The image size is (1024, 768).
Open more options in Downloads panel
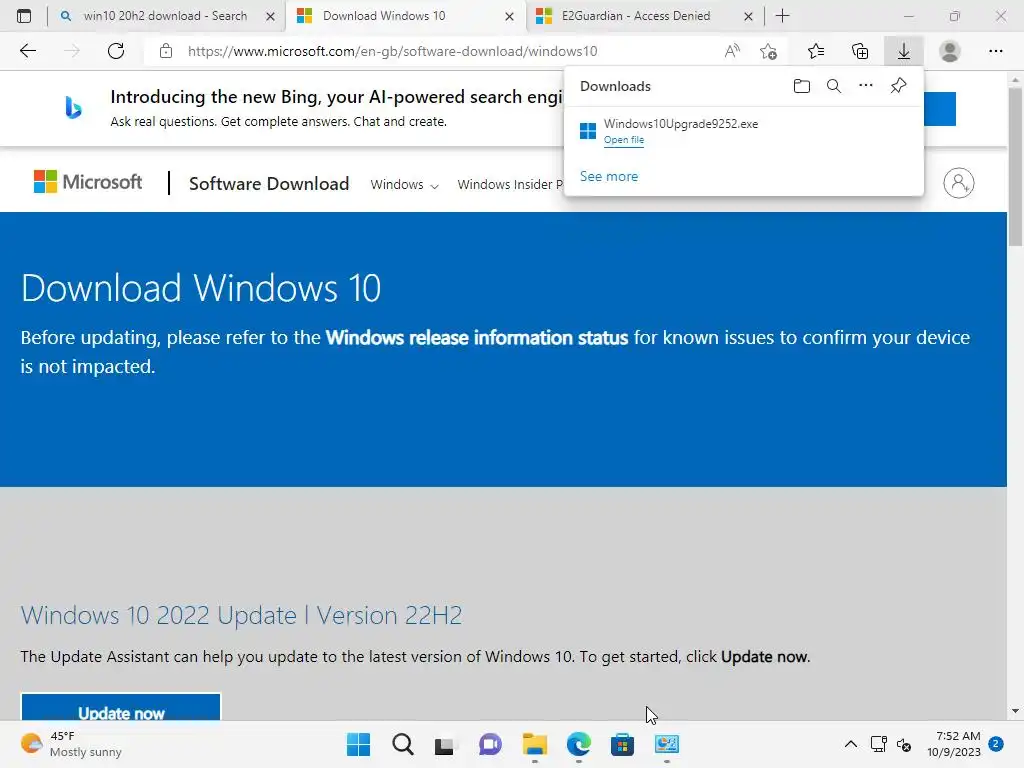click(866, 86)
